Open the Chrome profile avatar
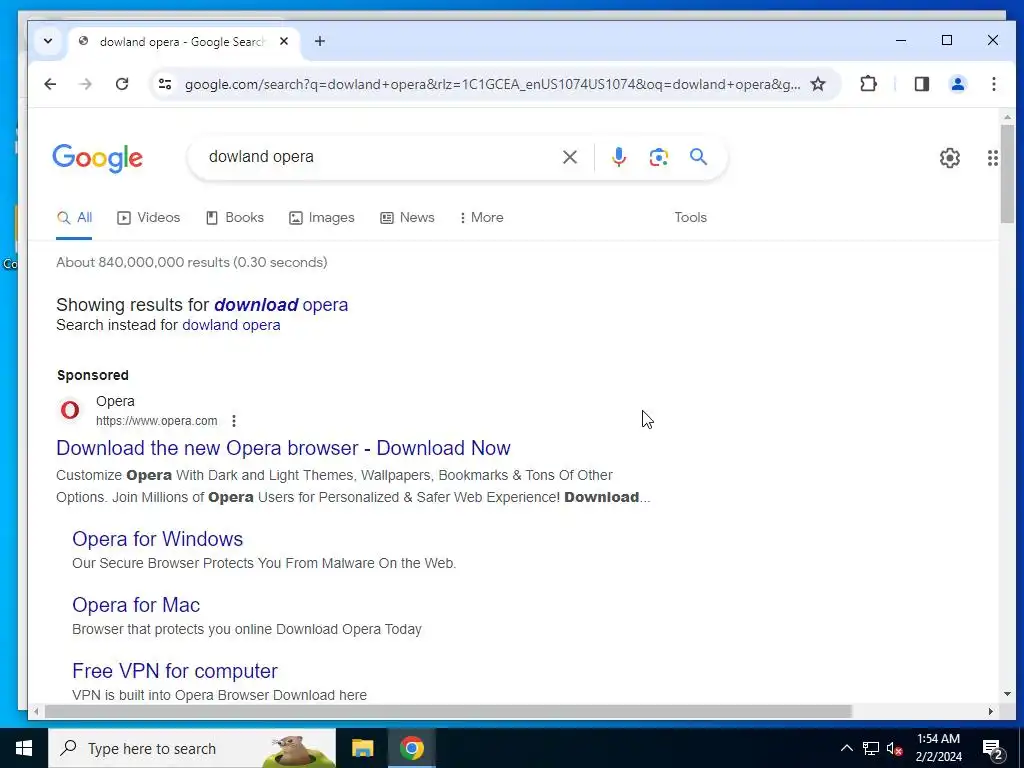 957,84
